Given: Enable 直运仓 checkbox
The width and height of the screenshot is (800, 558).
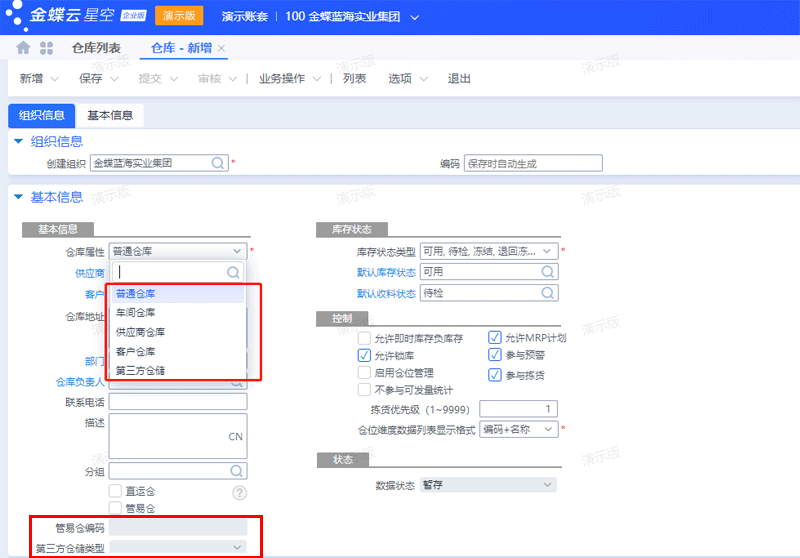Looking at the screenshot, I should 115,491.
